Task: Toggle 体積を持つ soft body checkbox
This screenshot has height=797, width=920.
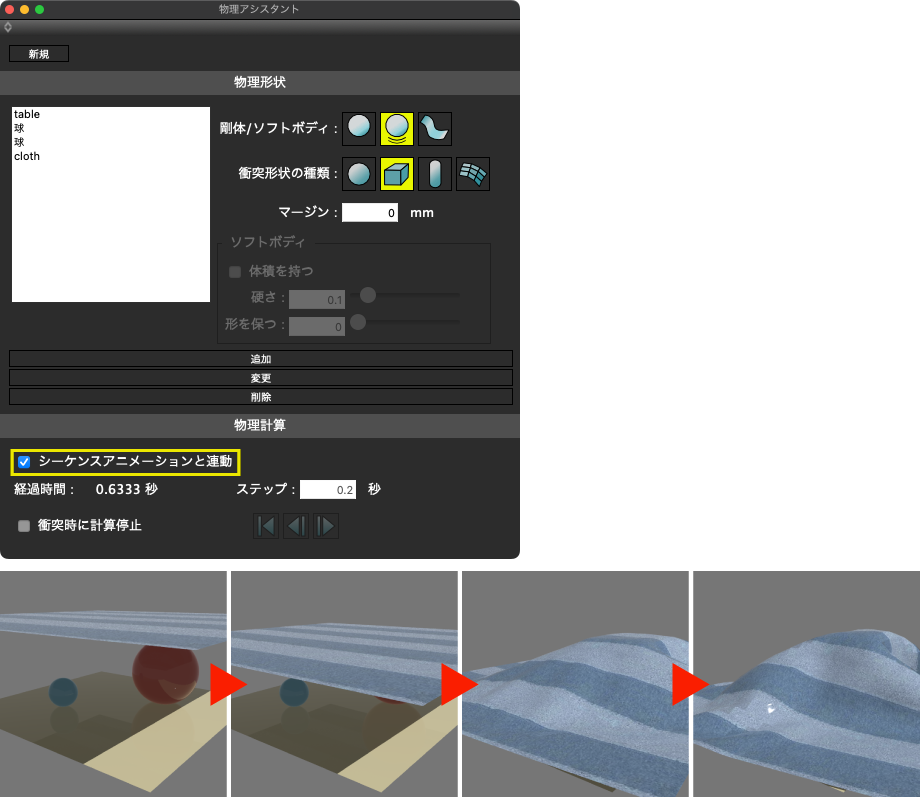Action: [235, 271]
